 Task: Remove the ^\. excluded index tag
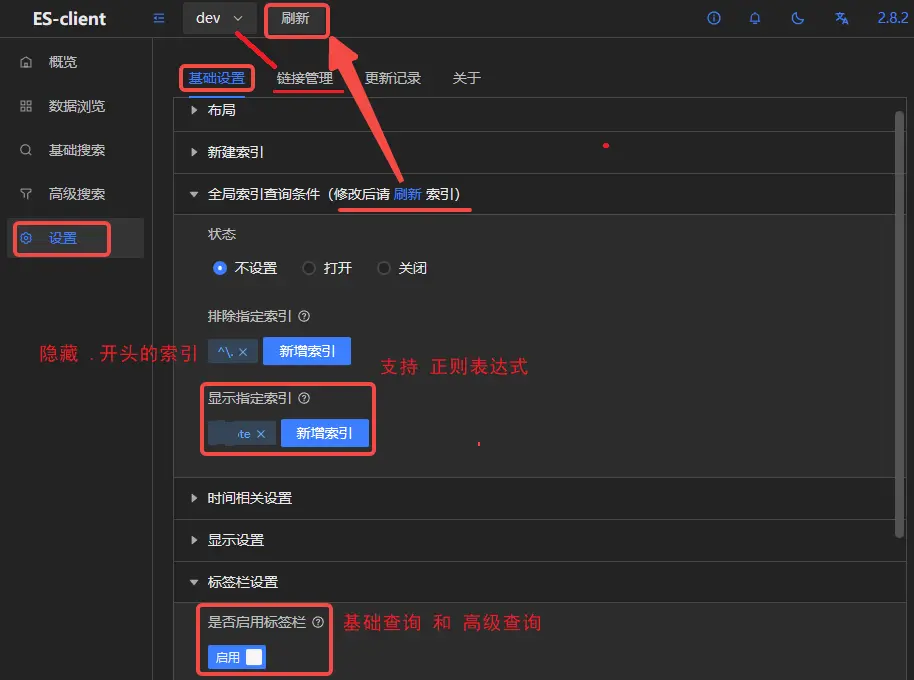(242, 351)
